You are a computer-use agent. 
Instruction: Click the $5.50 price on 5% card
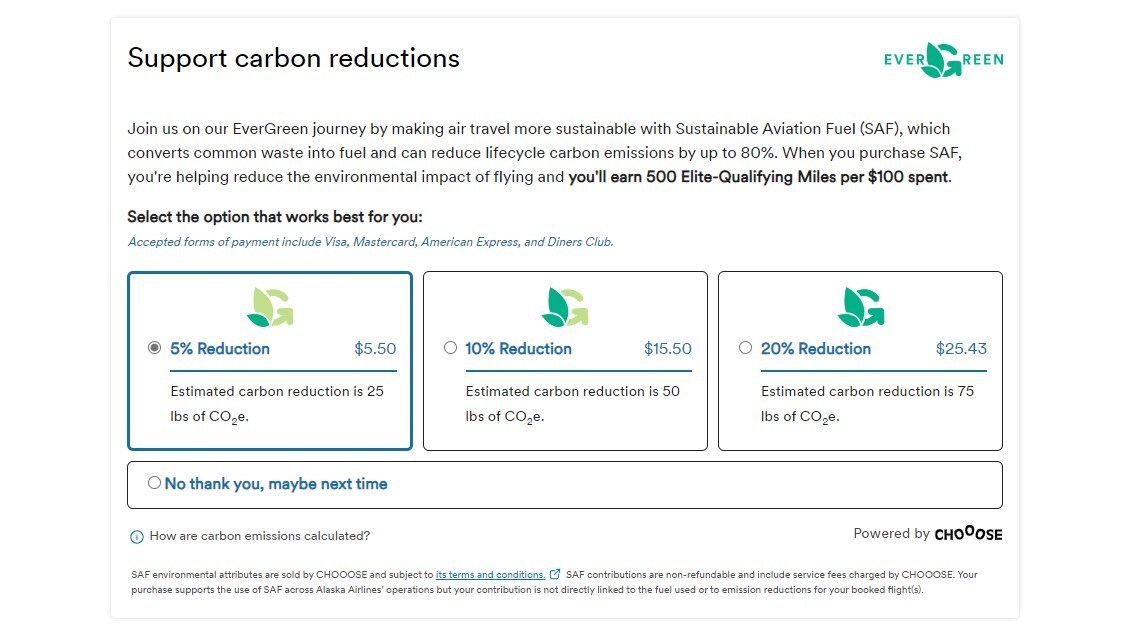point(375,349)
